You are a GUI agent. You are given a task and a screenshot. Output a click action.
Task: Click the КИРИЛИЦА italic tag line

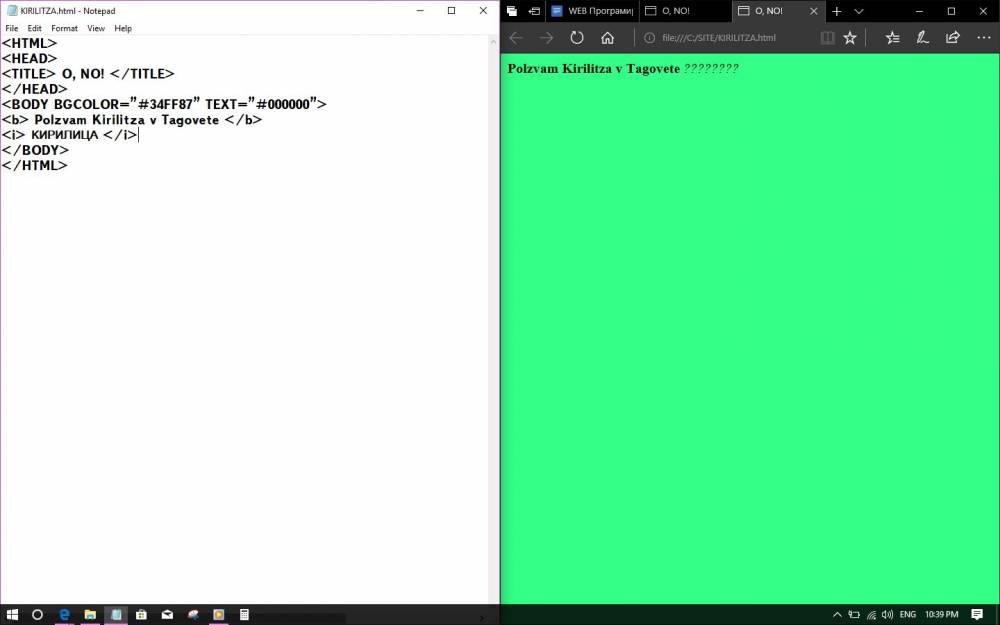point(70,135)
